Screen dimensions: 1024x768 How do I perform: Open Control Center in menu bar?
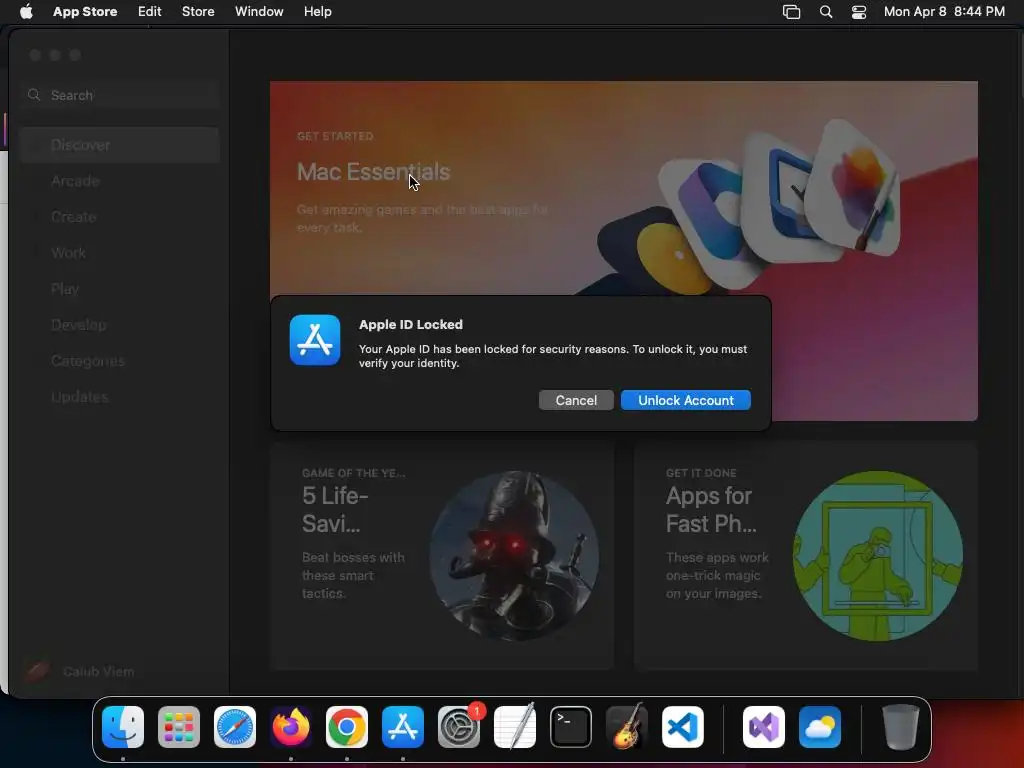click(x=859, y=12)
